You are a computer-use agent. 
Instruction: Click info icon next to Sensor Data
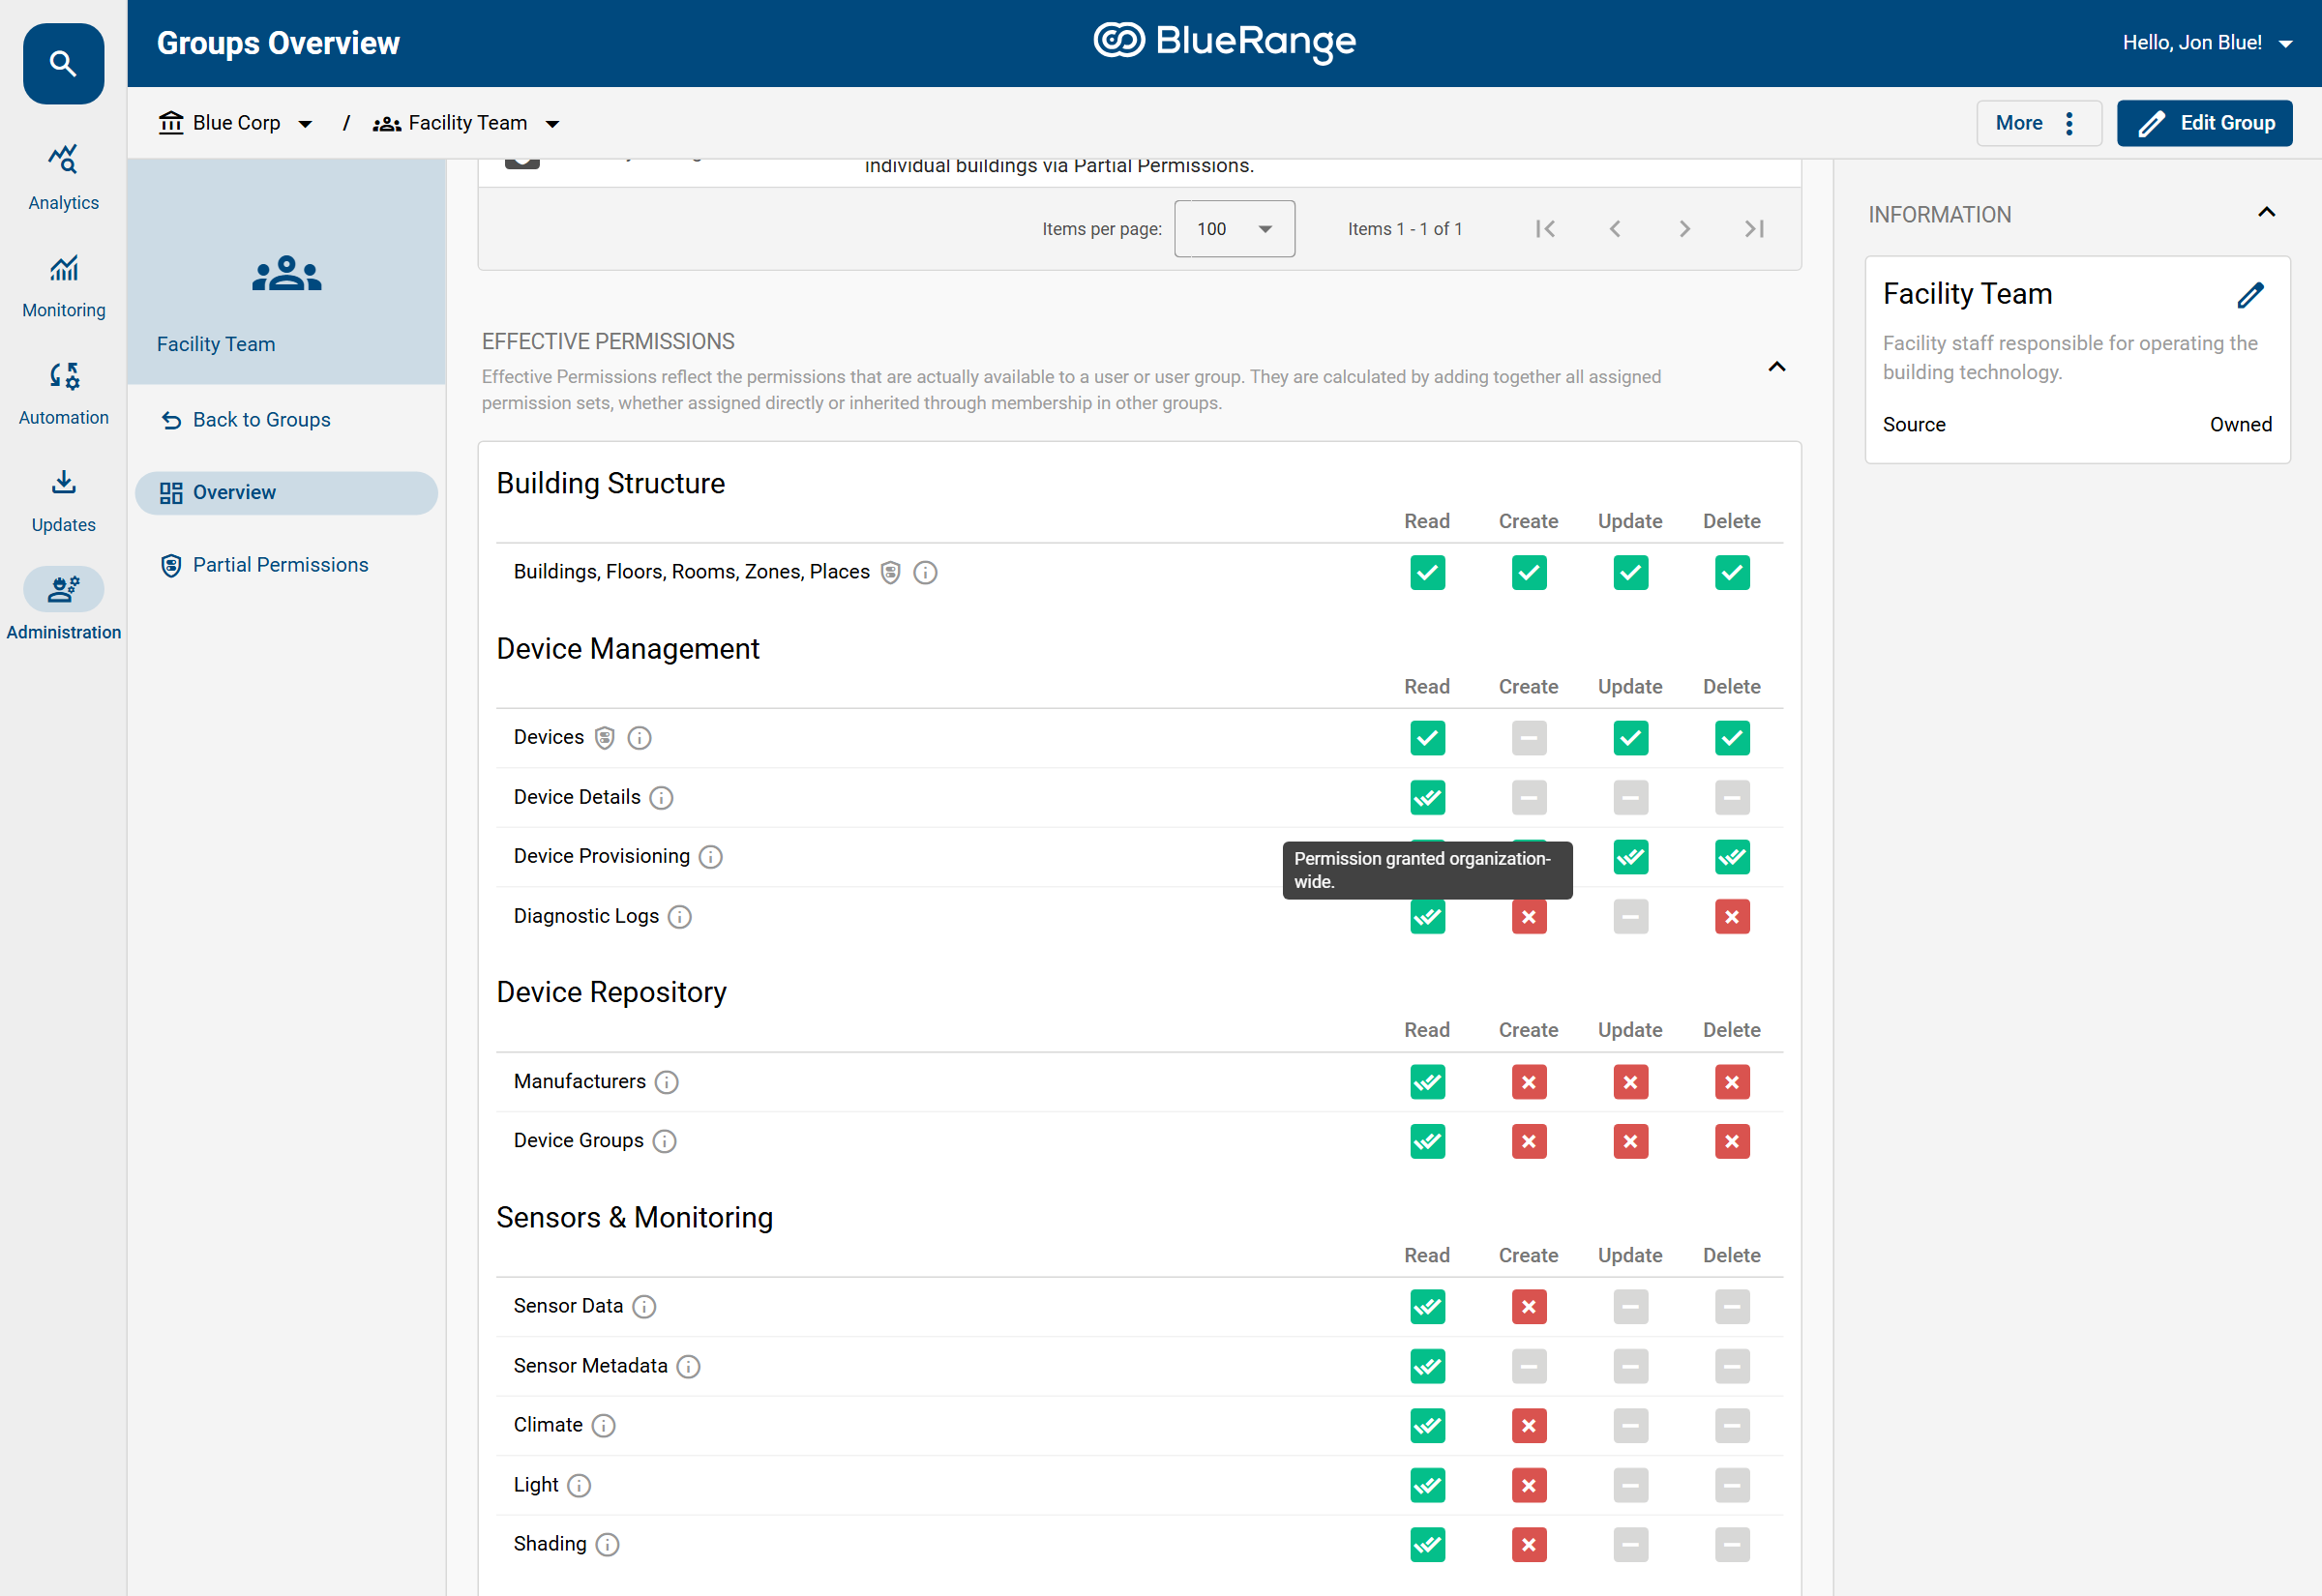(644, 1307)
